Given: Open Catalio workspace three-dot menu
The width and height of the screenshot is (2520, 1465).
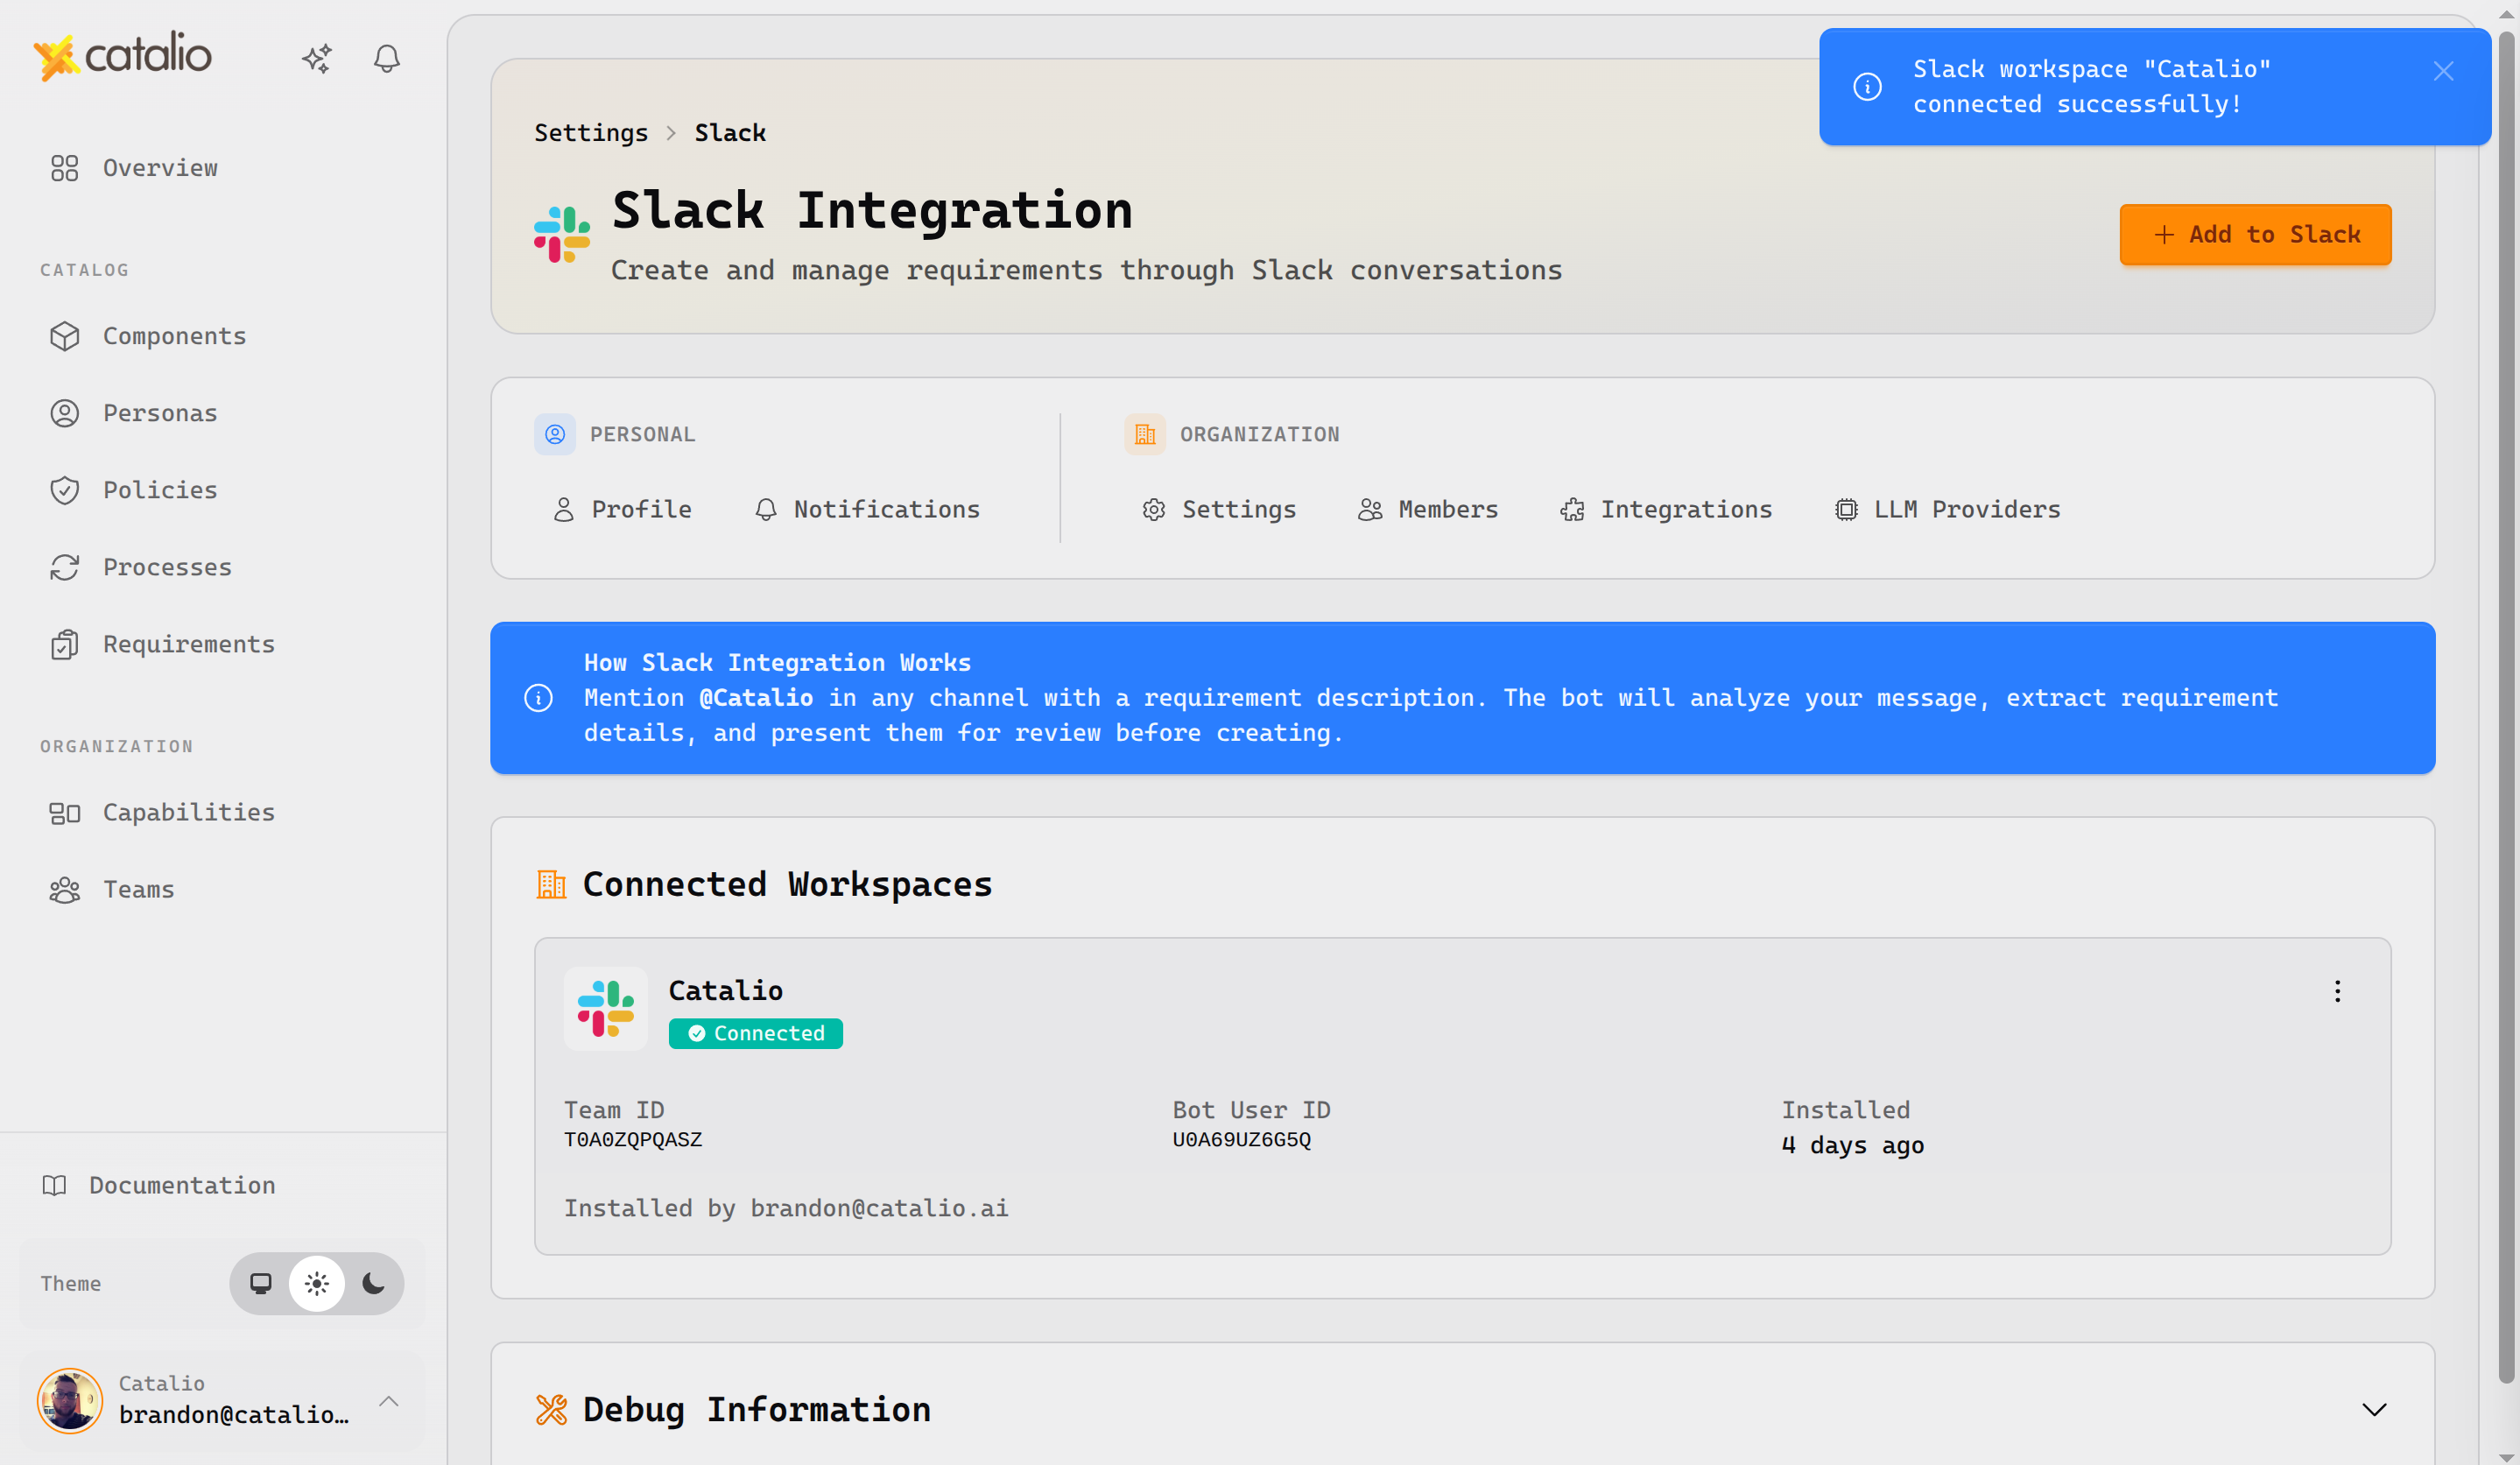Looking at the screenshot, I should coord(2337,991).
